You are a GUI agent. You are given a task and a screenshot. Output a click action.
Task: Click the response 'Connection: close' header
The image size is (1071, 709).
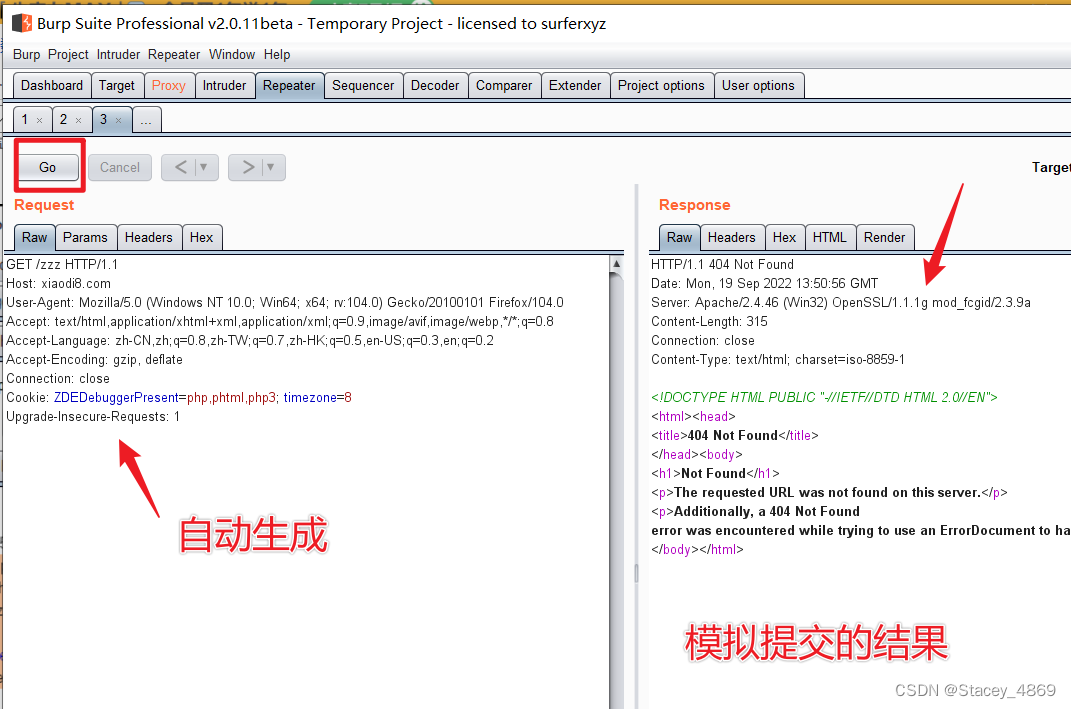(703, 341)
